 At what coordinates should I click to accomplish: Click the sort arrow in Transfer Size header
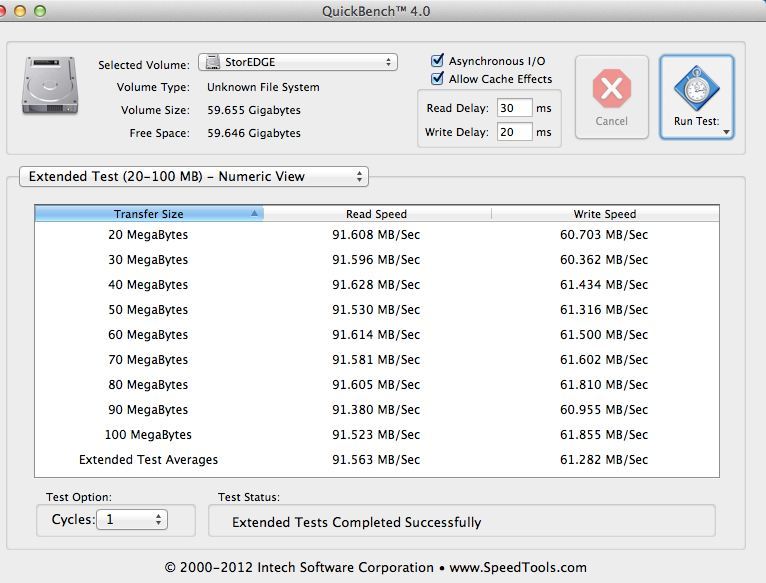tap(255, 213)
